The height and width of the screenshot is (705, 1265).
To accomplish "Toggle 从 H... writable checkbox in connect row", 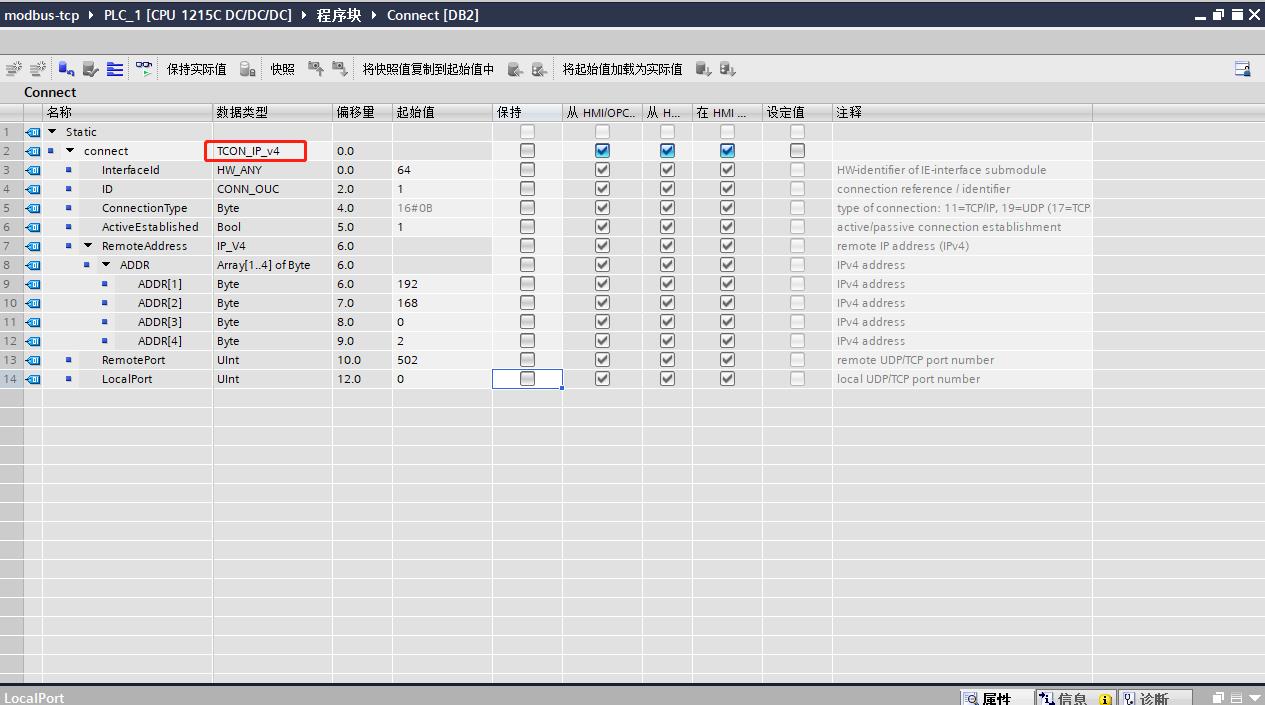I will click(667, 151).
